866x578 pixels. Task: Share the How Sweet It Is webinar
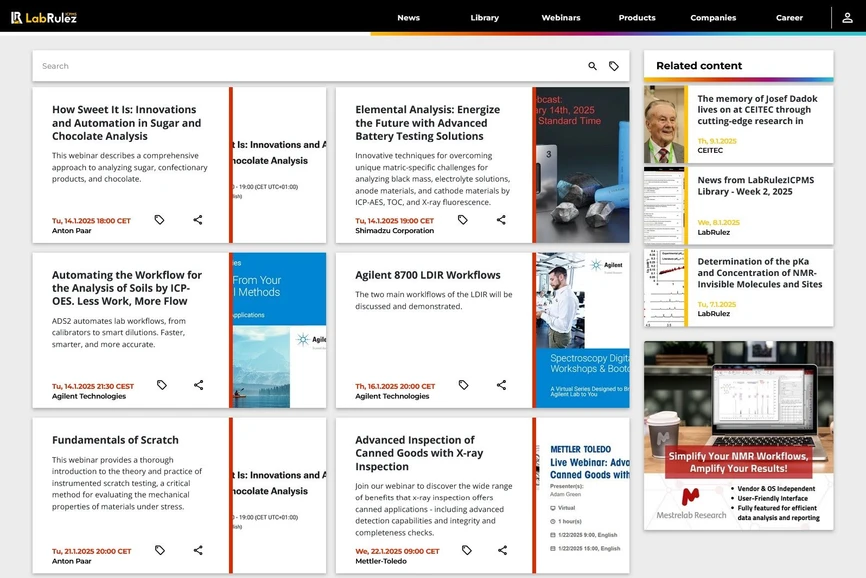[198, 220]
